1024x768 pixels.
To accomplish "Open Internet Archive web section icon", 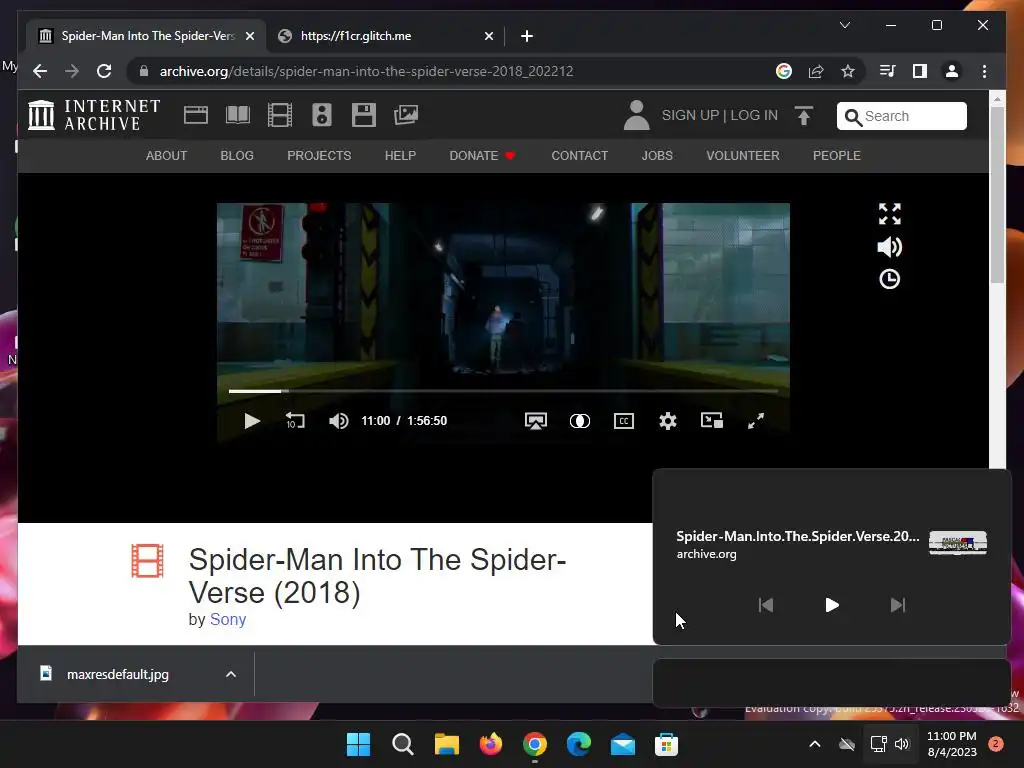I will (x=195, y=116).
